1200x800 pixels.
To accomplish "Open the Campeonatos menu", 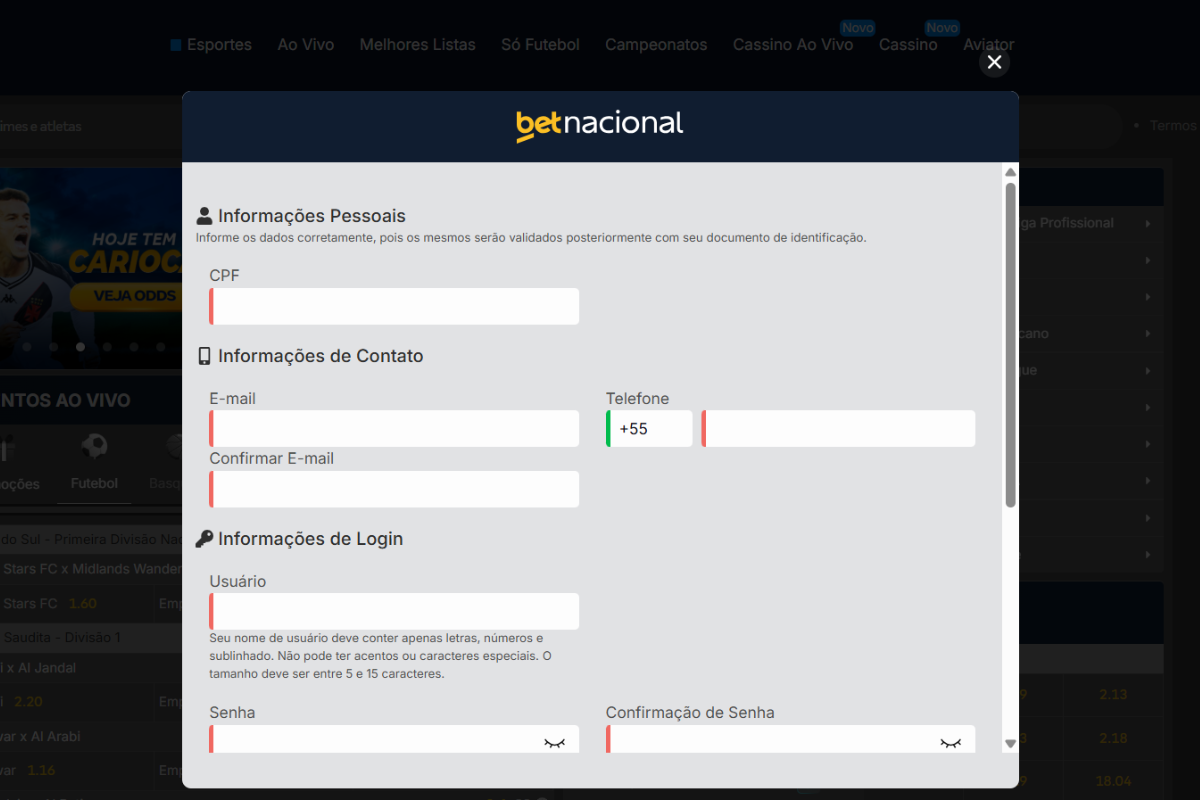I will (655, 44).
